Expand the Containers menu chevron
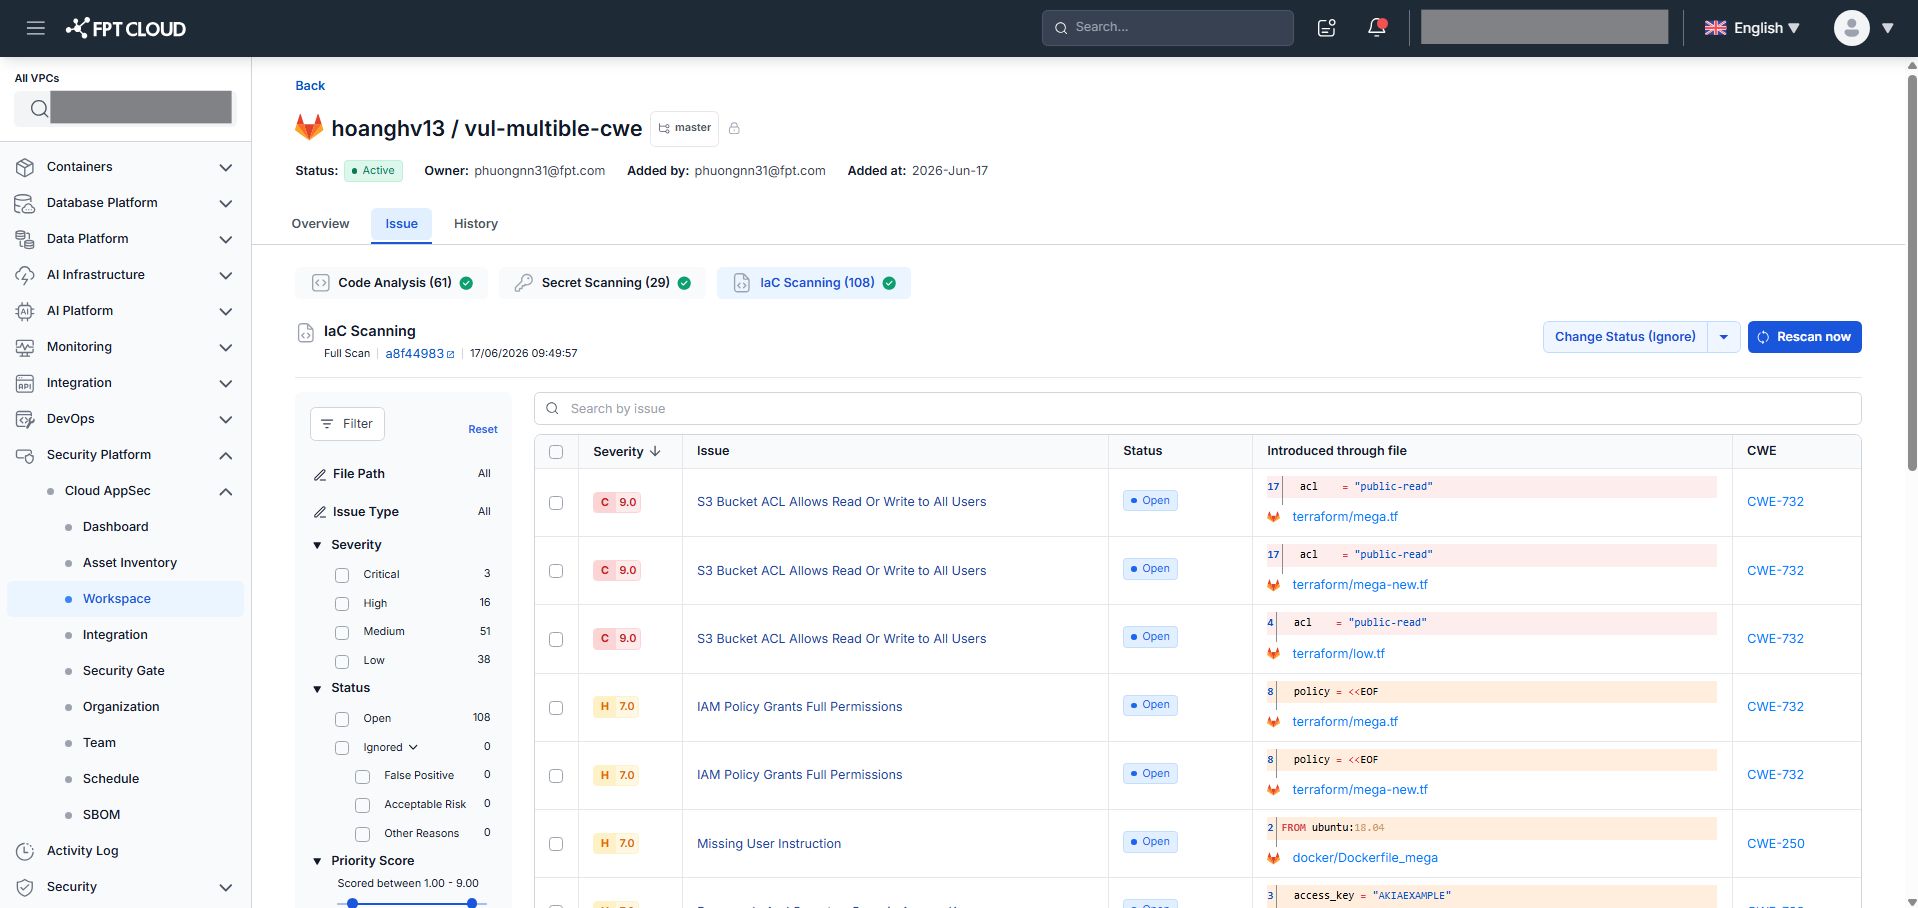 click(x=226, y=168)
